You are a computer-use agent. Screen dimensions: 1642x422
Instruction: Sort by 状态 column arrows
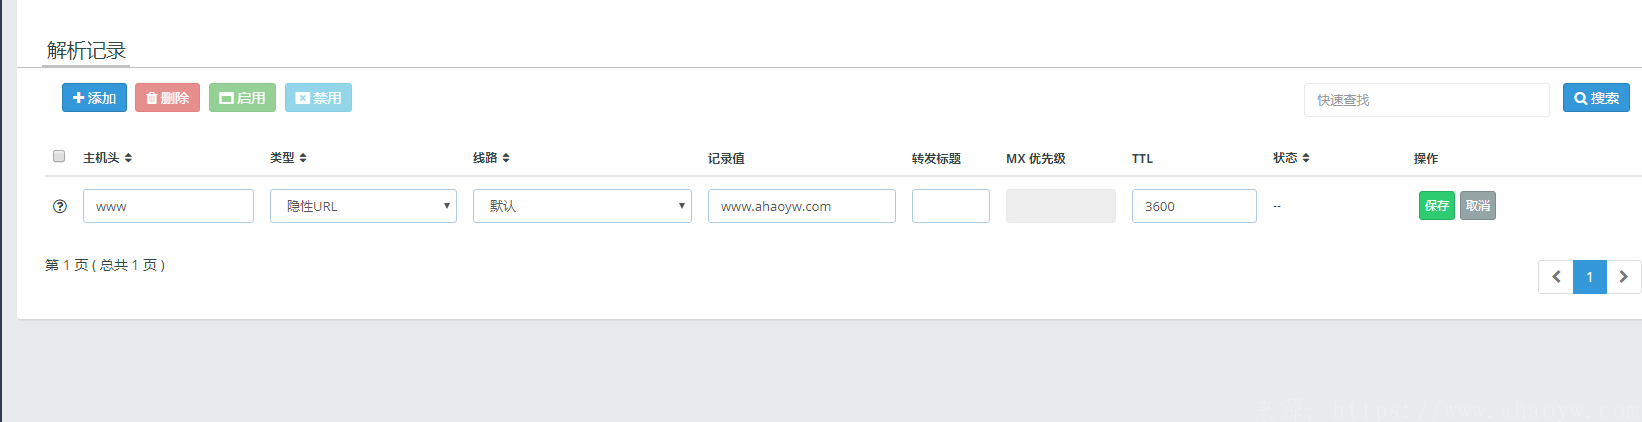(x=1306, y=158)
